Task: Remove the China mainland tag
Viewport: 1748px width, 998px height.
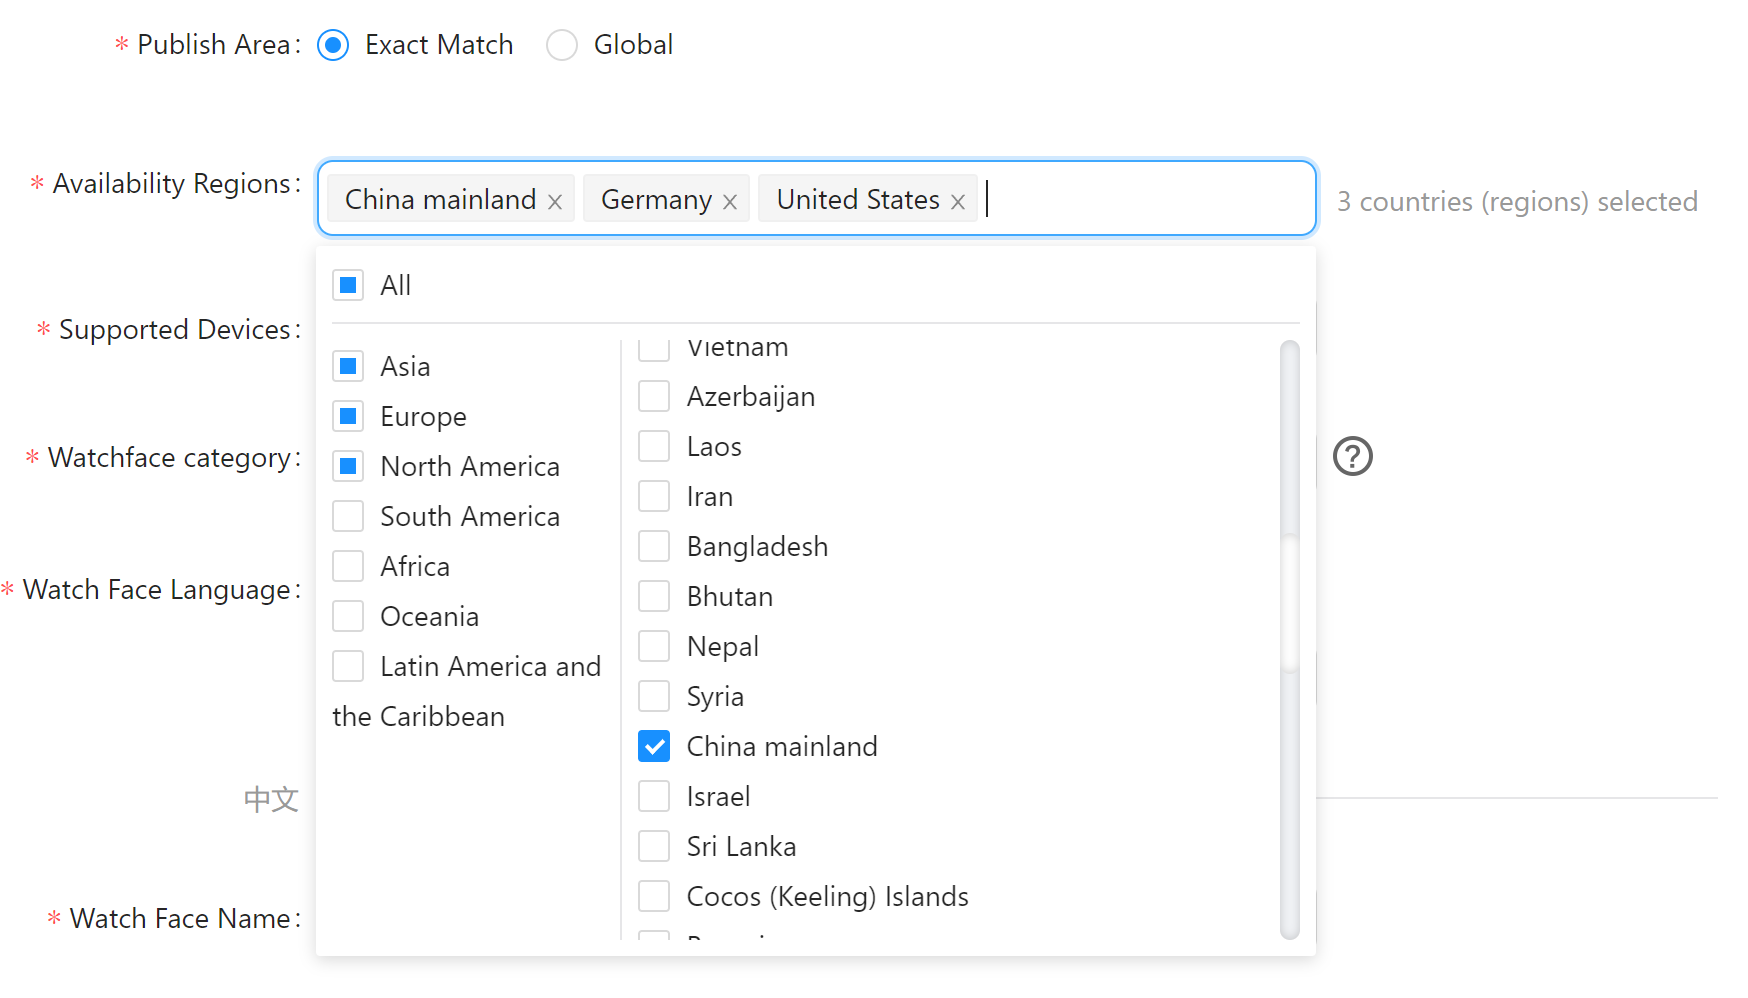Action: tap(555, 202)
